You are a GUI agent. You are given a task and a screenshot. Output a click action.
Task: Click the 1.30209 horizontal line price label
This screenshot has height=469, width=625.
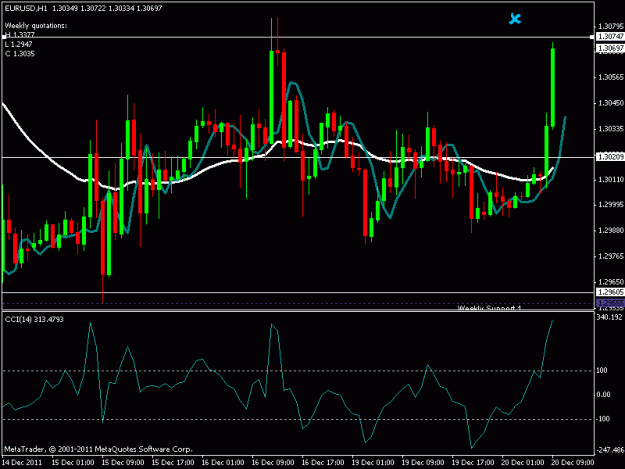(x=611, y=157)
